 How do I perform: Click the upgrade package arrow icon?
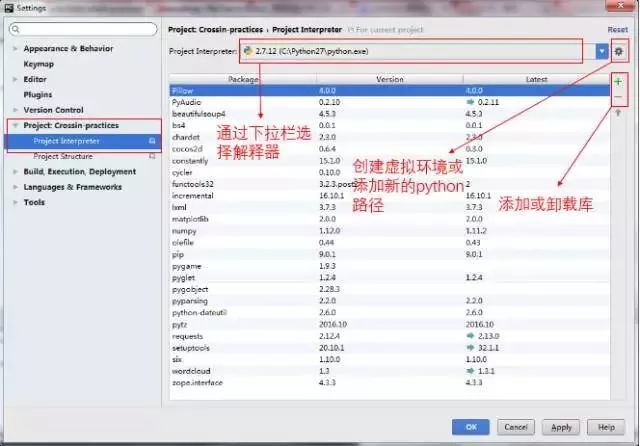tap(618, 113)
